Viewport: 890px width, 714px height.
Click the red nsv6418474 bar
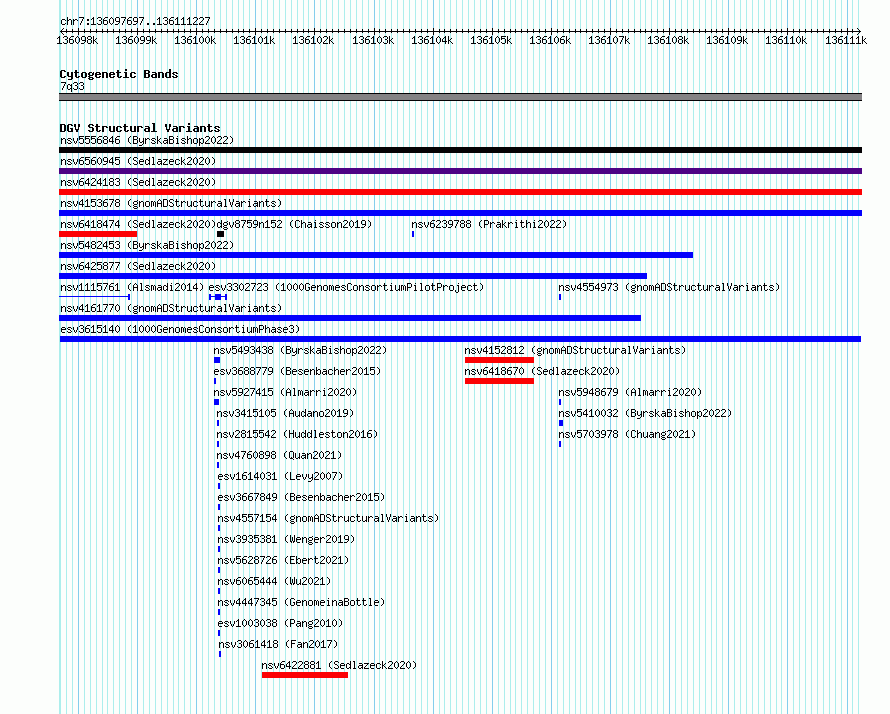98,234
